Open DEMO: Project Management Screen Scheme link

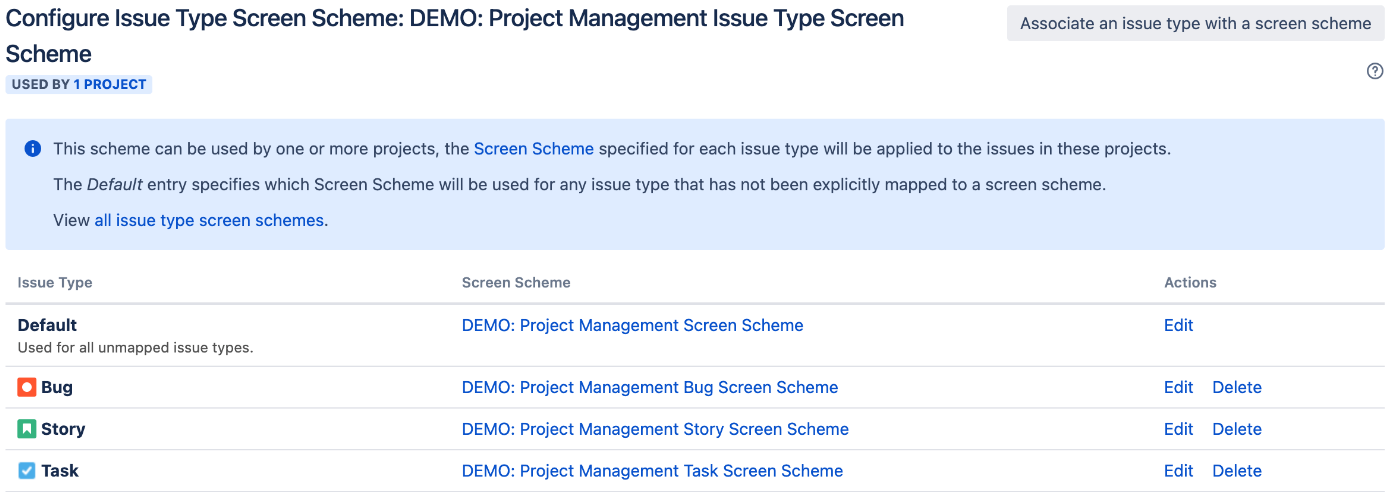point(633,325)
